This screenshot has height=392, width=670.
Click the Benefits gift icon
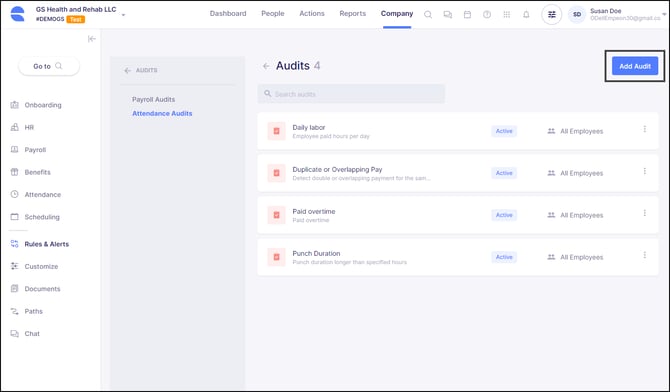[x=15, y=172]
